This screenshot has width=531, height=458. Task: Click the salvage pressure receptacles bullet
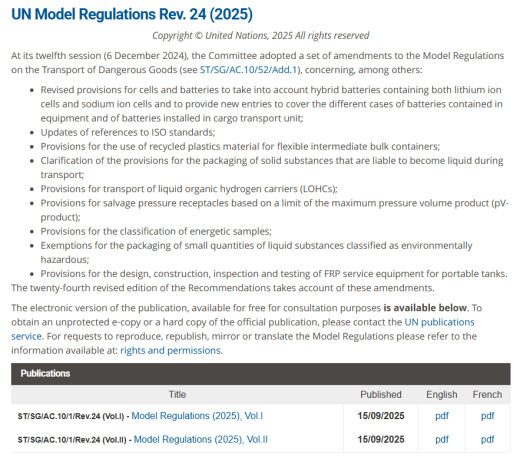tap(275, 210)
